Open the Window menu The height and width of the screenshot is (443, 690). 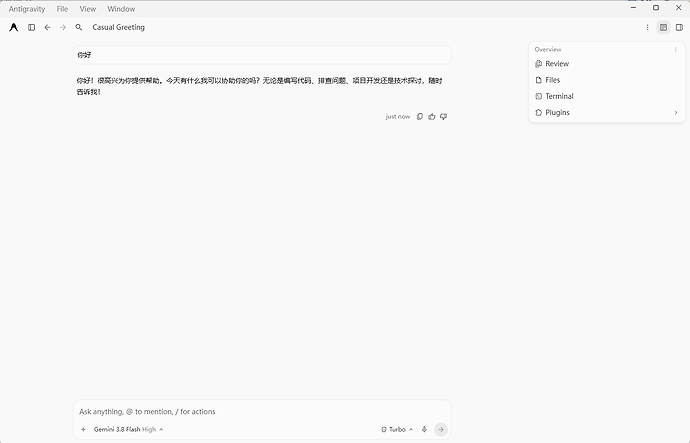coord(121,9)
